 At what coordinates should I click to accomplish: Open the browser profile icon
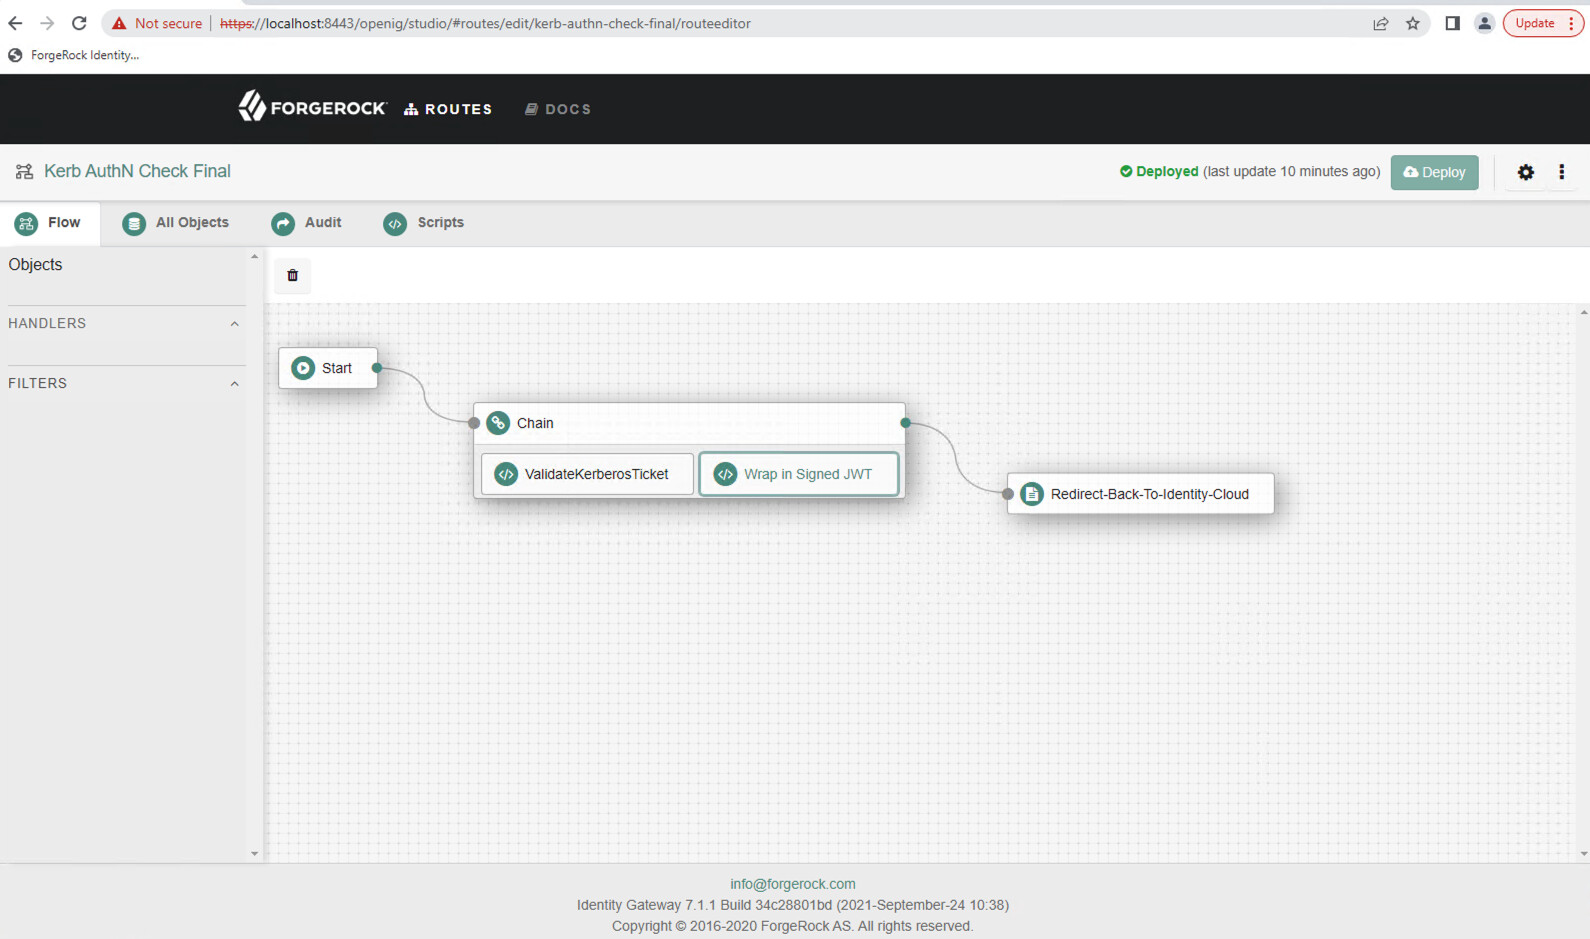[1485, 23]
